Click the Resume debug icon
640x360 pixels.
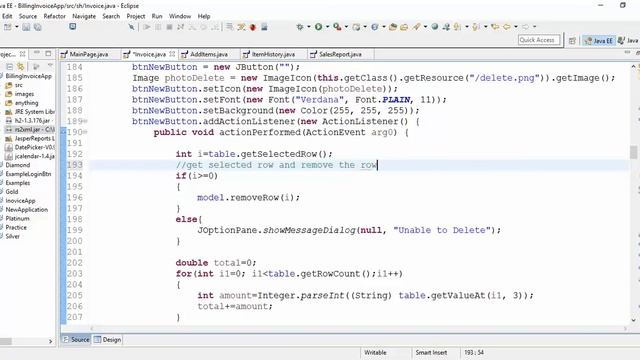click(x=147, y=27)
